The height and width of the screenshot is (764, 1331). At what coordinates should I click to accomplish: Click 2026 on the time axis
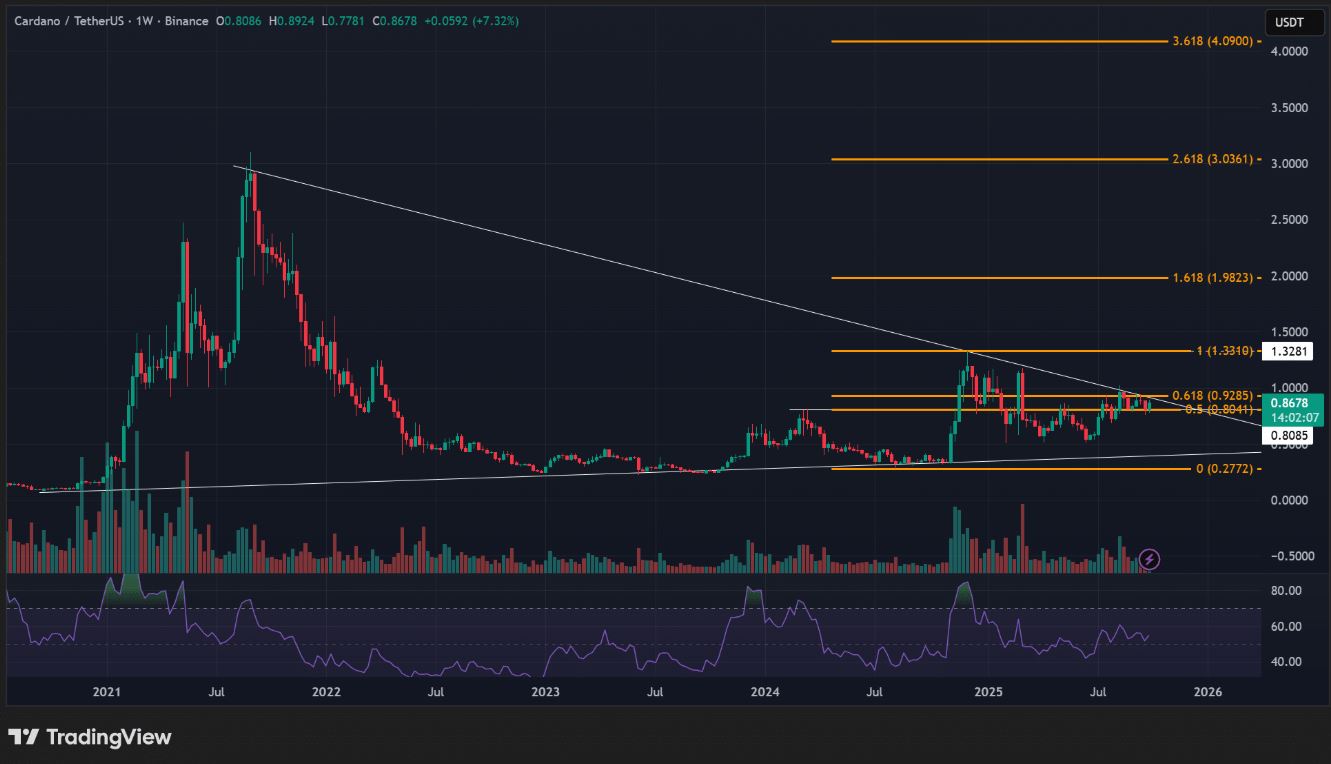coord(1207,691)
